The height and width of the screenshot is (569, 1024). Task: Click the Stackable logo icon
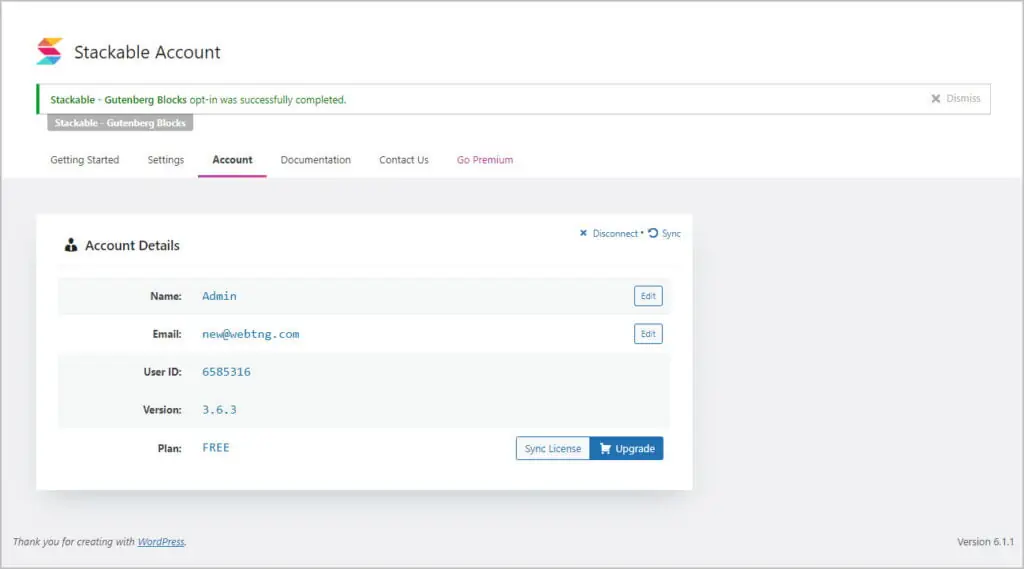coord(50,51)
